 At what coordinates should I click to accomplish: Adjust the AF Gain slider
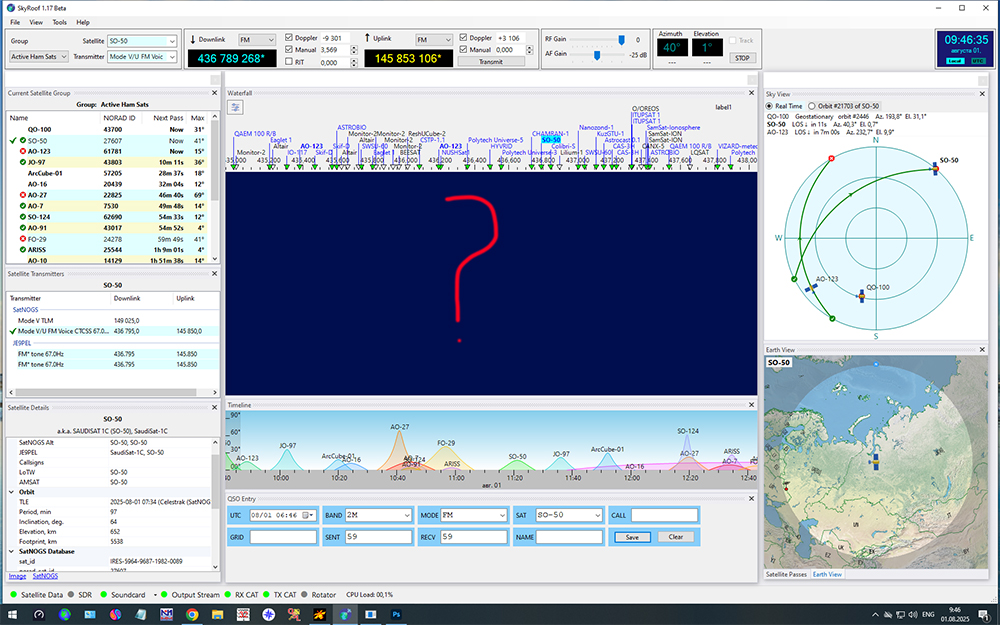[597, 55]
